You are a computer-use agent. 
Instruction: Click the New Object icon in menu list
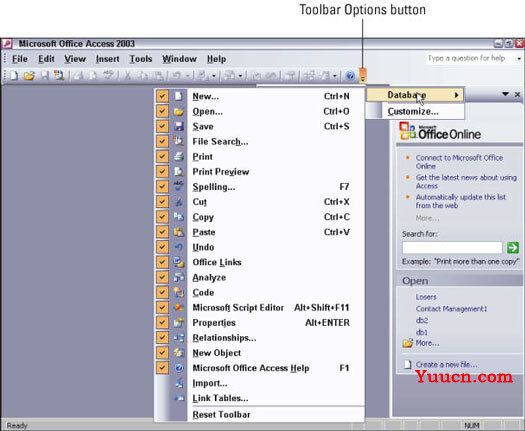click(x=179, y=353)
